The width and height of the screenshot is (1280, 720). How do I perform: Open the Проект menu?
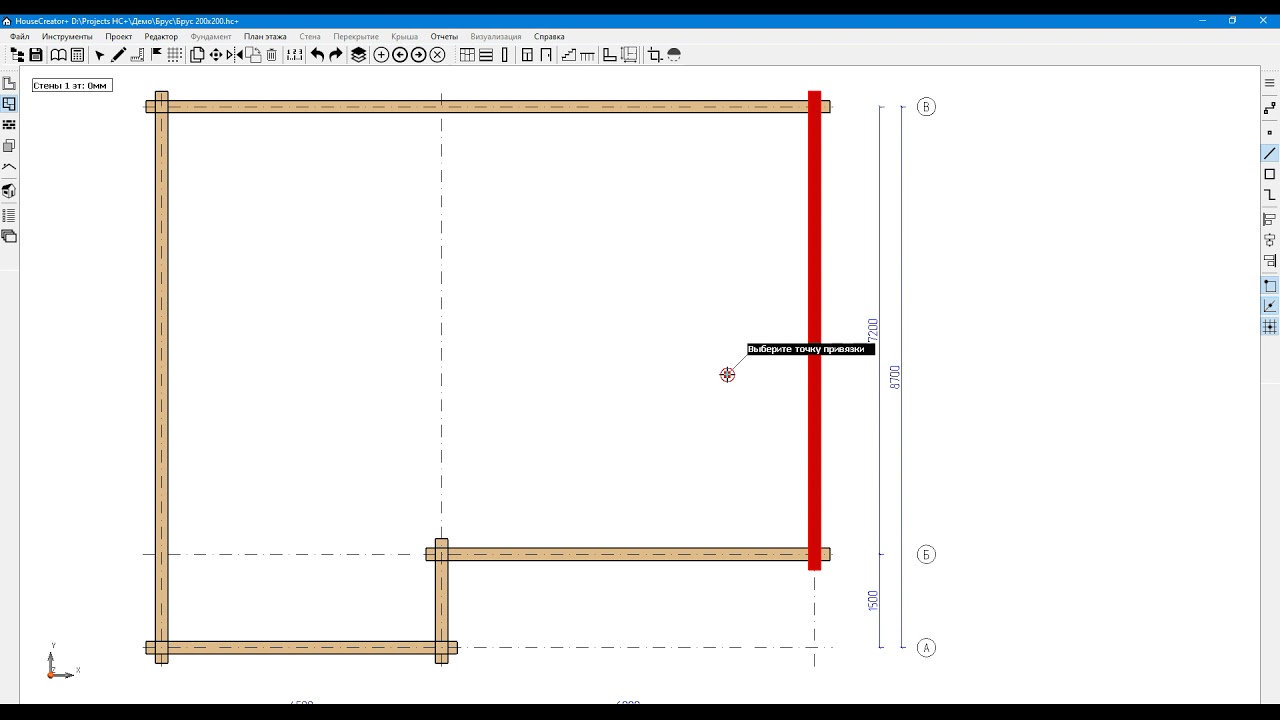click(119, 36)
